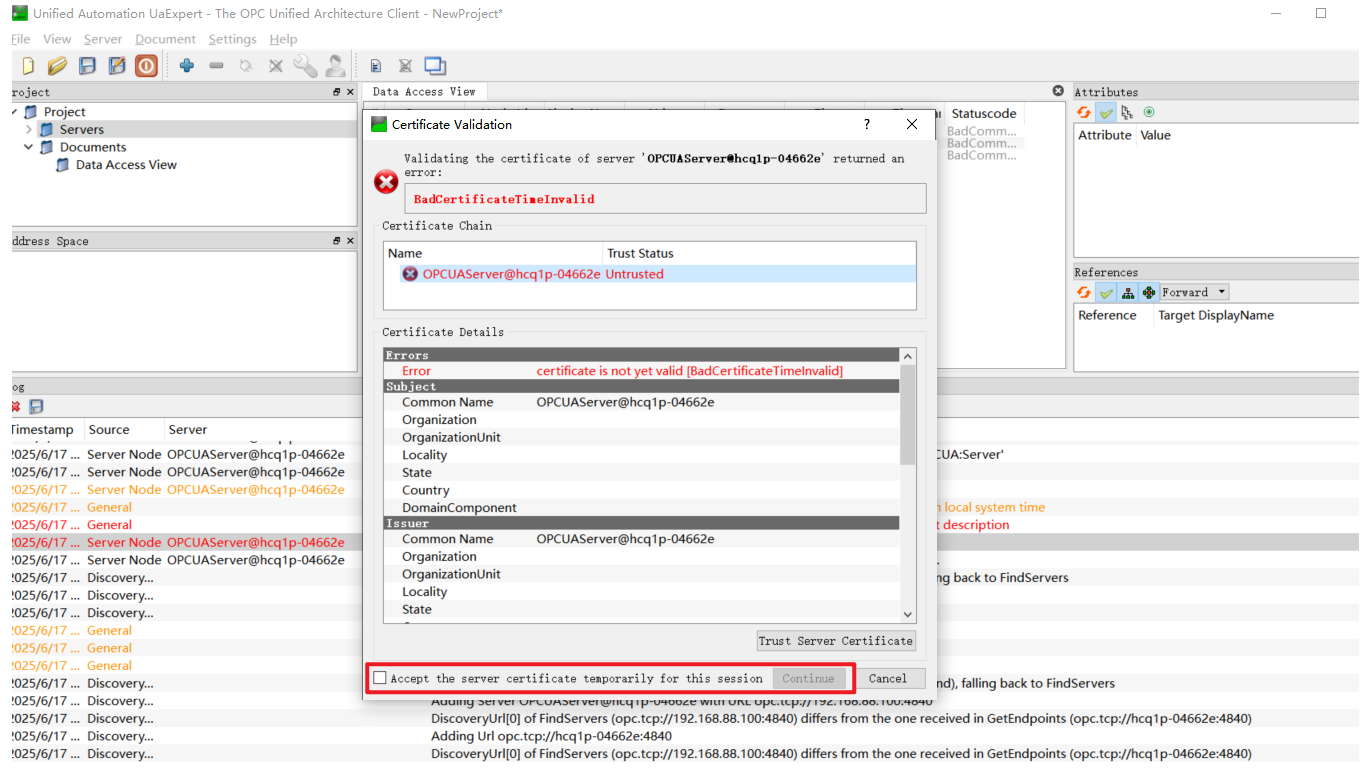Toggle the checkmark button in References toolbar
Screen dimensions: 1361x783
(x=1106, y=292)
